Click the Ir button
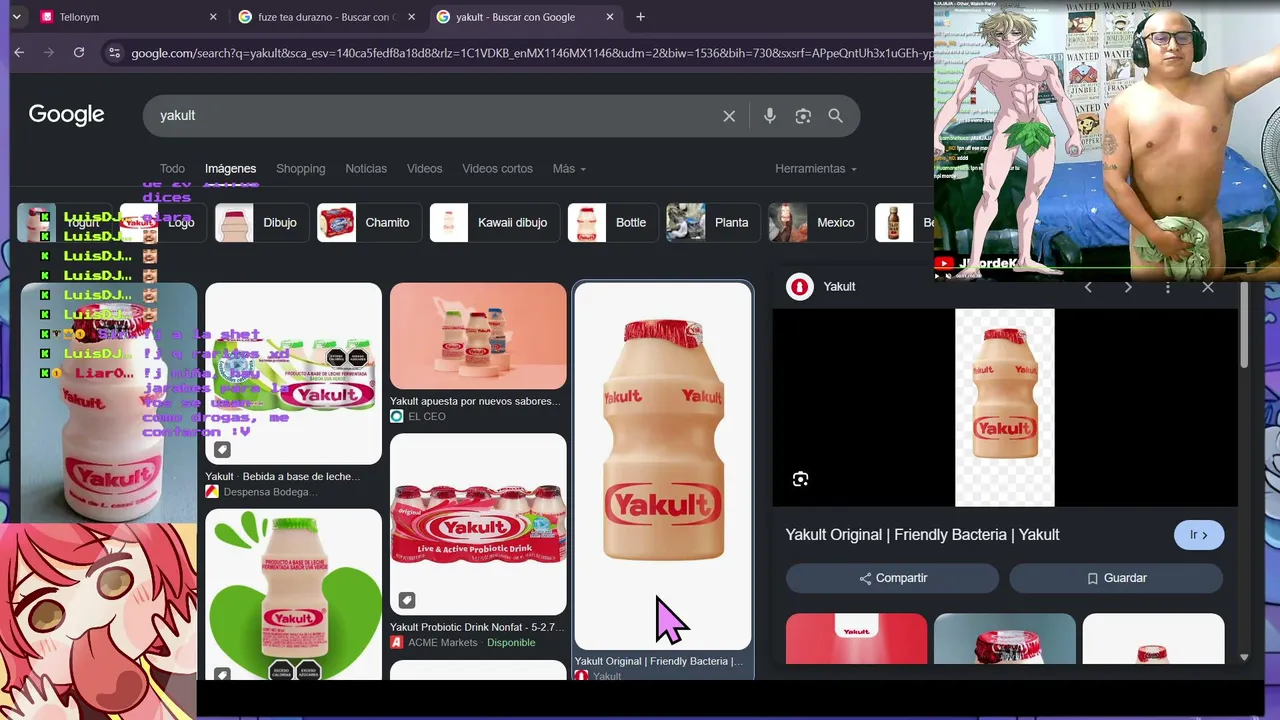Viewport: 1280px width, 720px height. coord(1199,535)
